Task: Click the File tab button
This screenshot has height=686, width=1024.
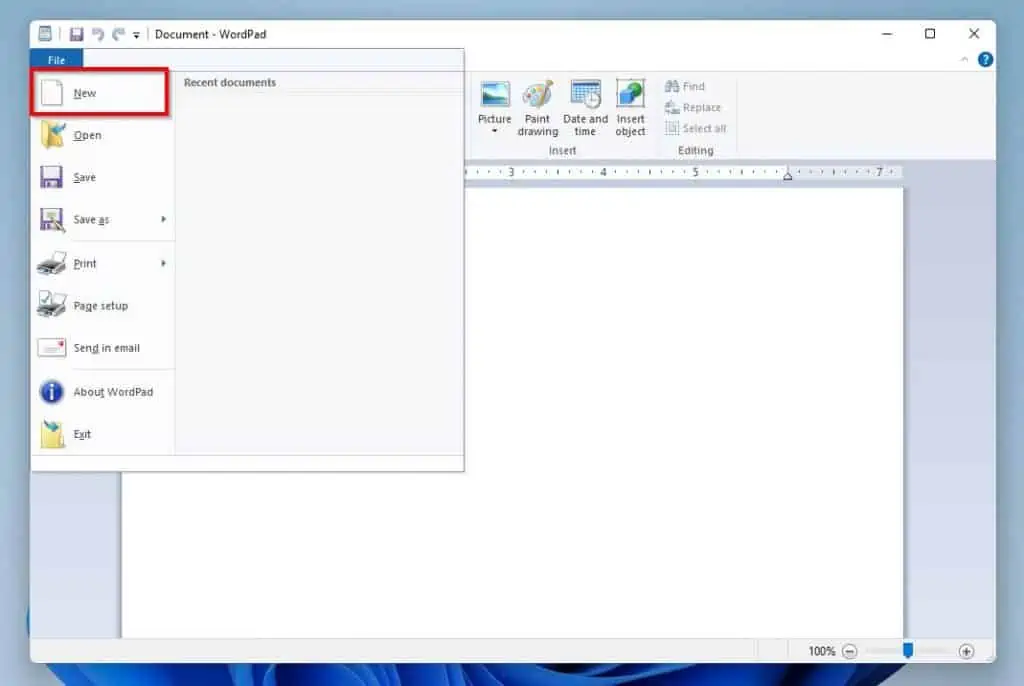Action: 56,60
